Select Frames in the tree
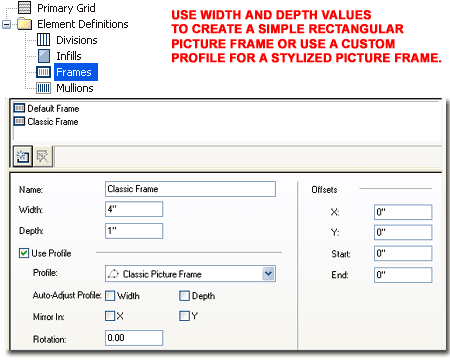 (x=76, y=72)
